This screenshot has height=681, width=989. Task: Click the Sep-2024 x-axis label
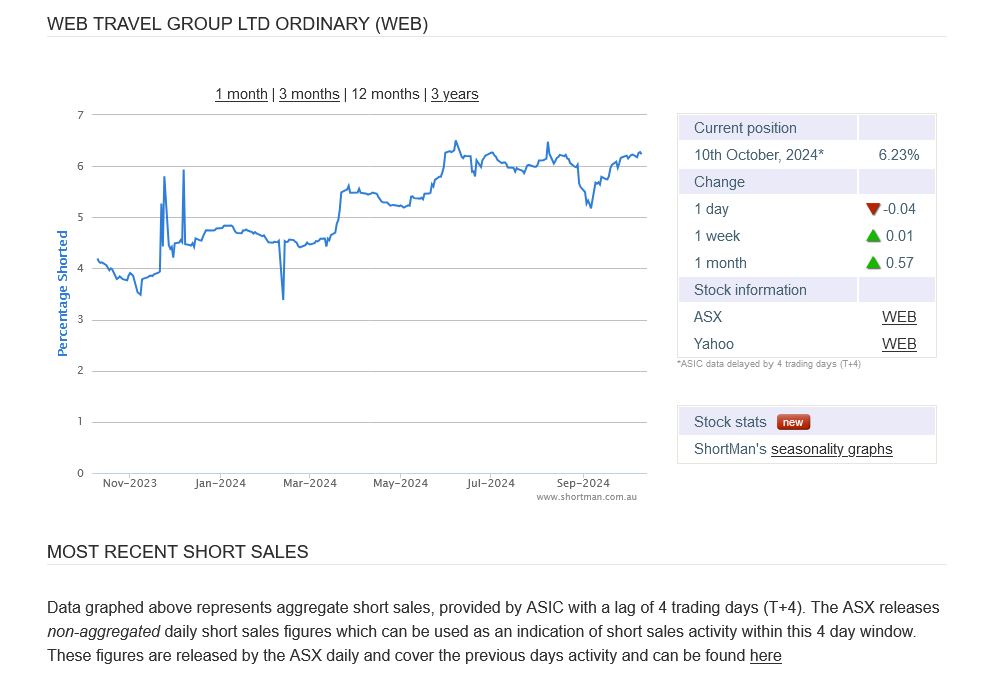pyautogui.click(x=583, y=483)
